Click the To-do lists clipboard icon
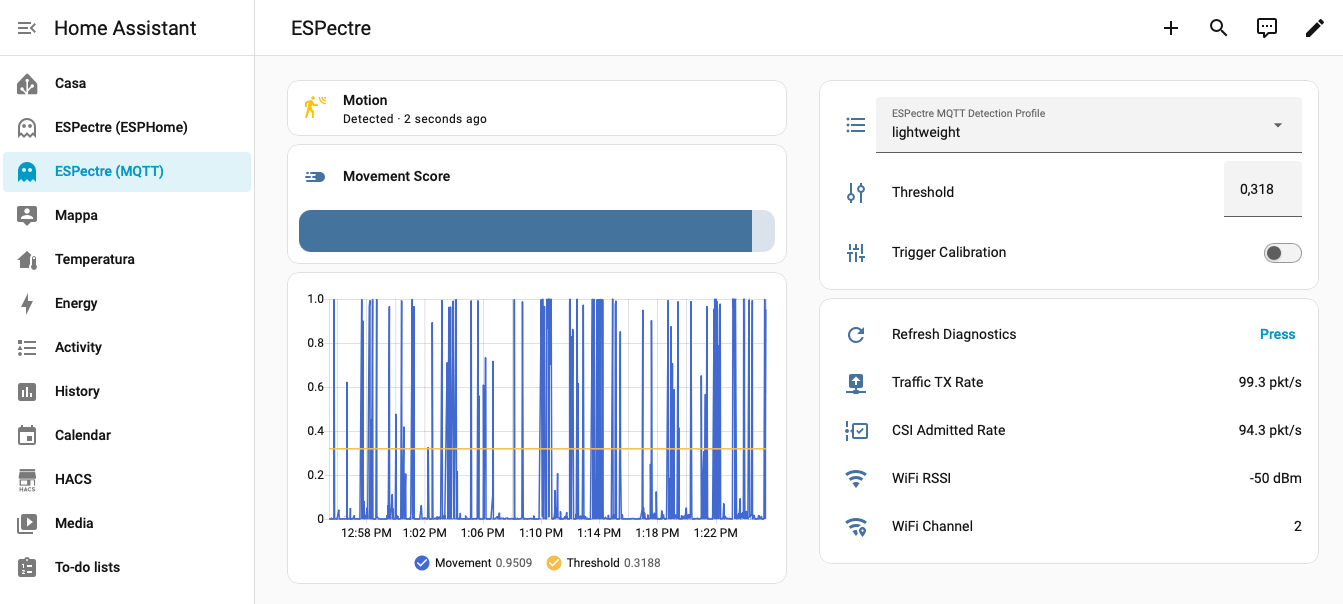 (x=27, y=567)
